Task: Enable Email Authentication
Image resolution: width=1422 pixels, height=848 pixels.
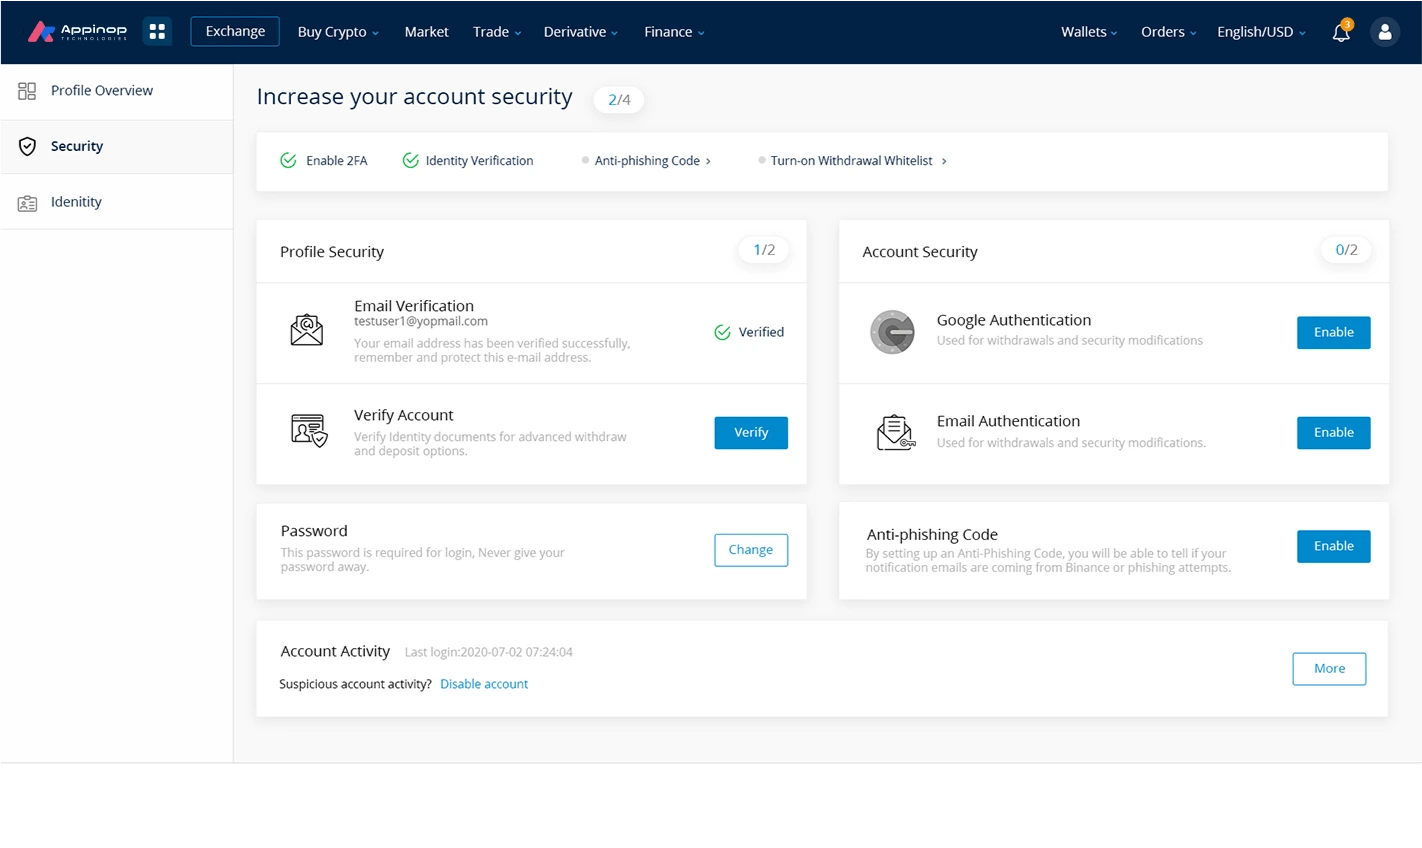Action: [x=1333, y=432]
